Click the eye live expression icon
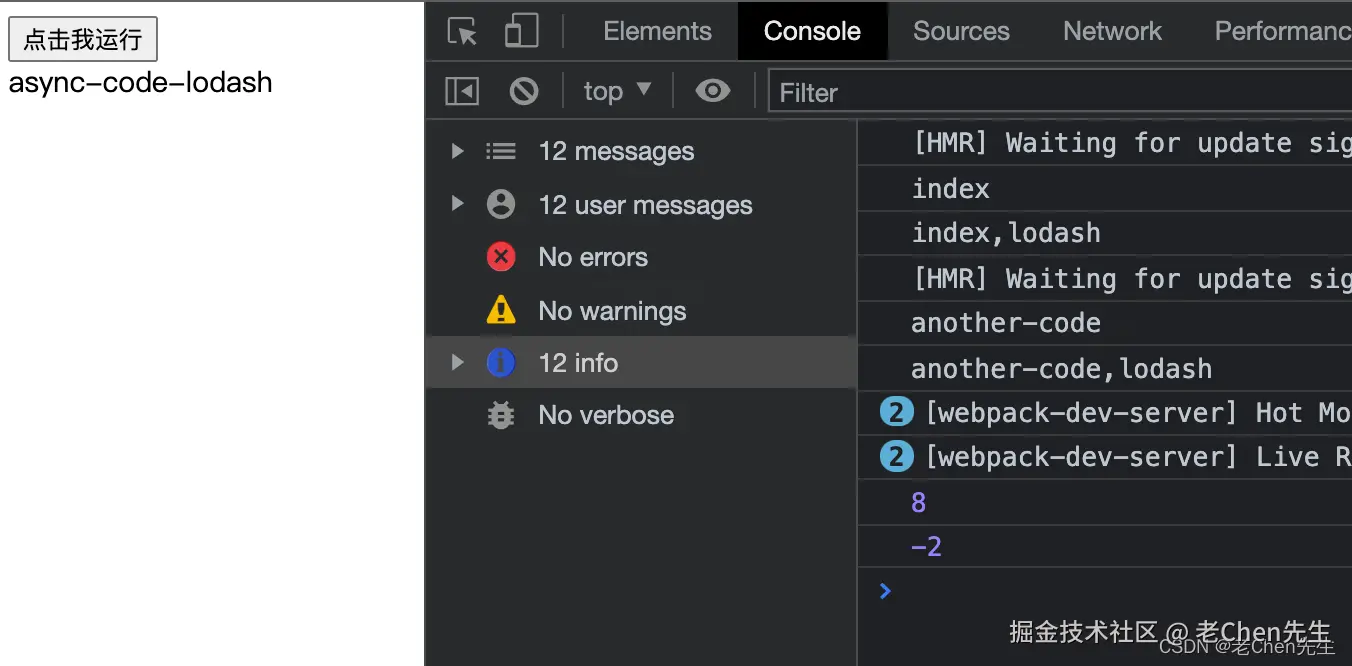This screenshot has height=666, width=1352. 712,92
